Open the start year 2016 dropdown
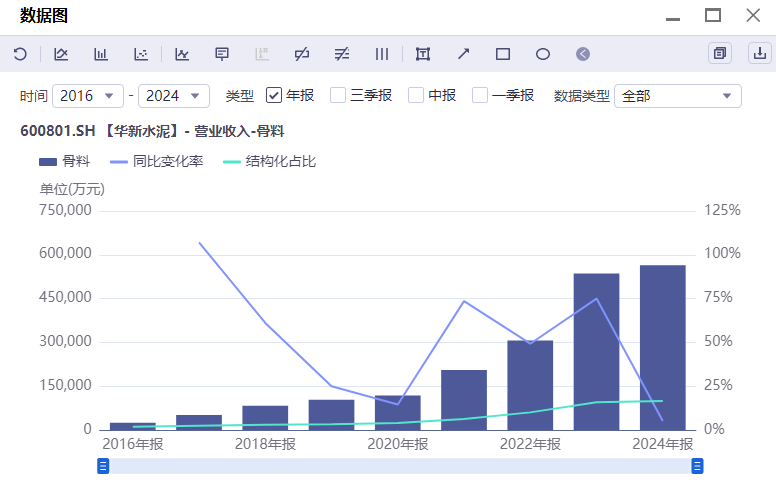Image resolution: width=776 pixels, height=491 pixels. coord(88,96)
